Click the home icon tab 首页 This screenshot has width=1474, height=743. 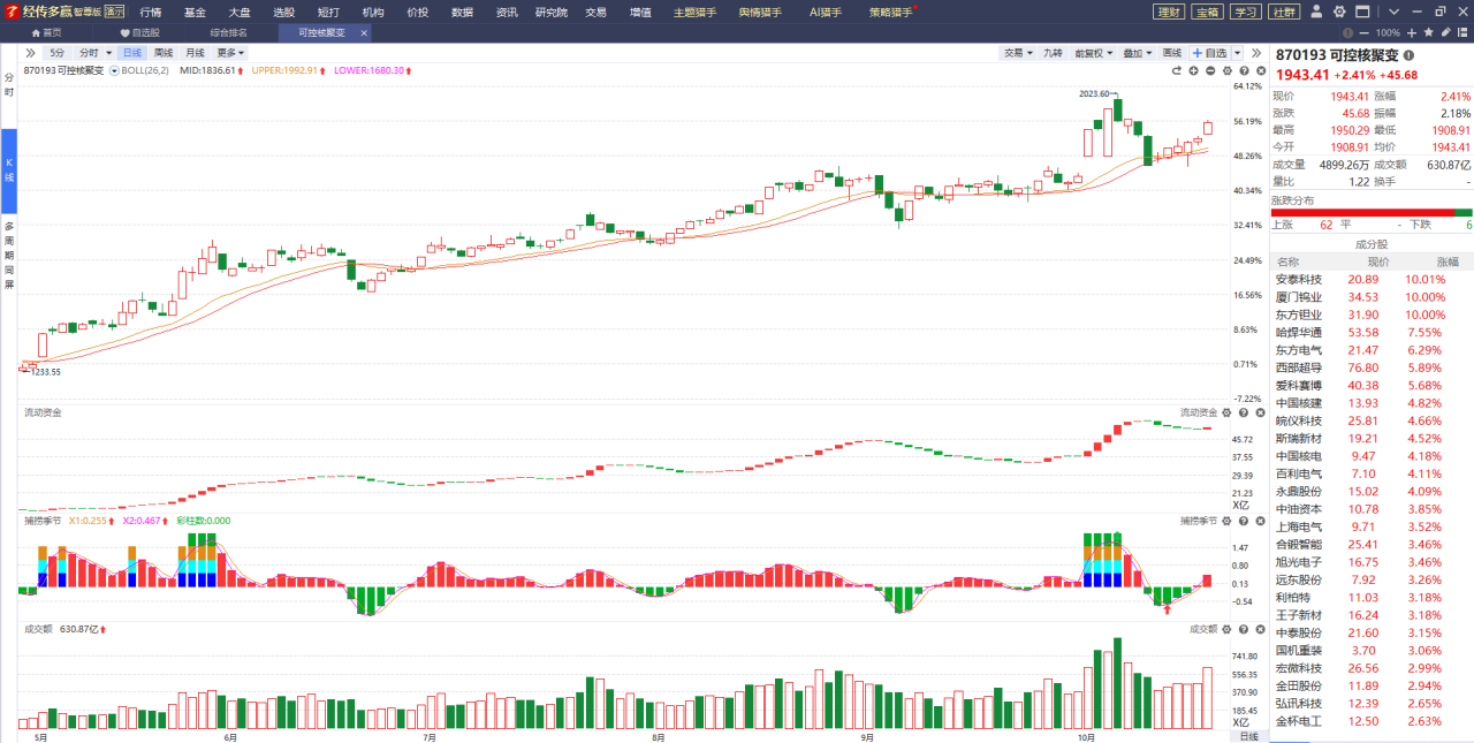click(x=46, y=33)
